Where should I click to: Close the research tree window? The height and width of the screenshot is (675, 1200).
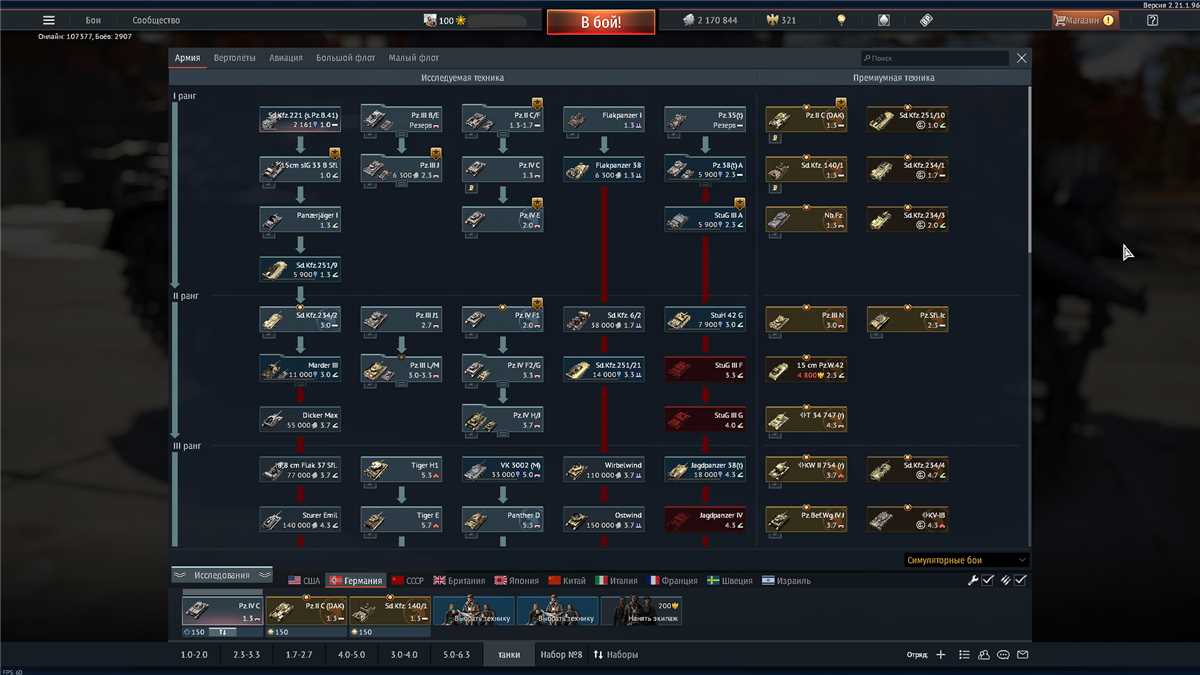tap(1021, 58)
